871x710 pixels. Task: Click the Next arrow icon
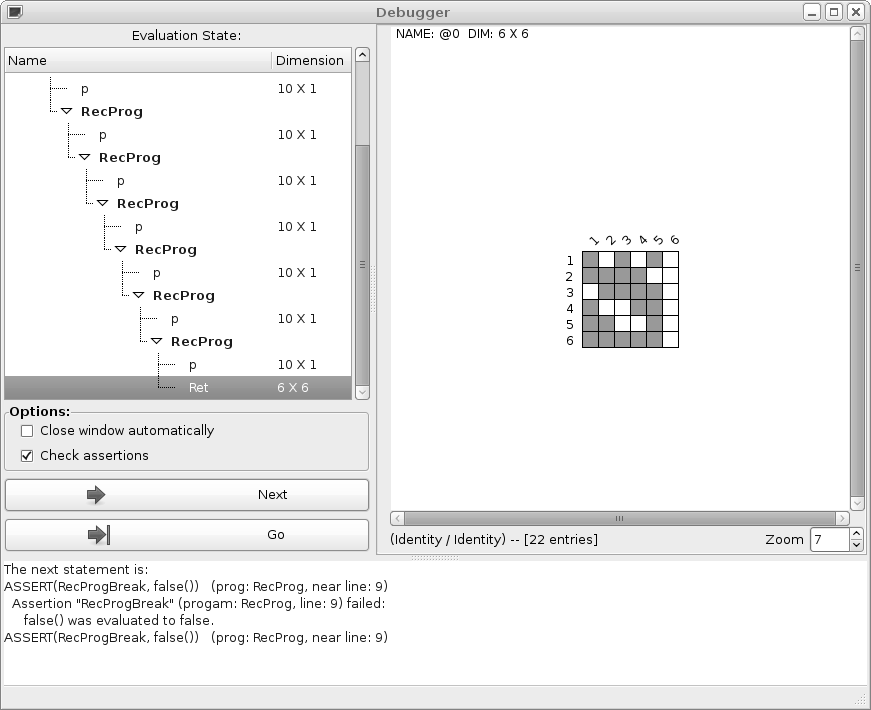coord(96,494)
